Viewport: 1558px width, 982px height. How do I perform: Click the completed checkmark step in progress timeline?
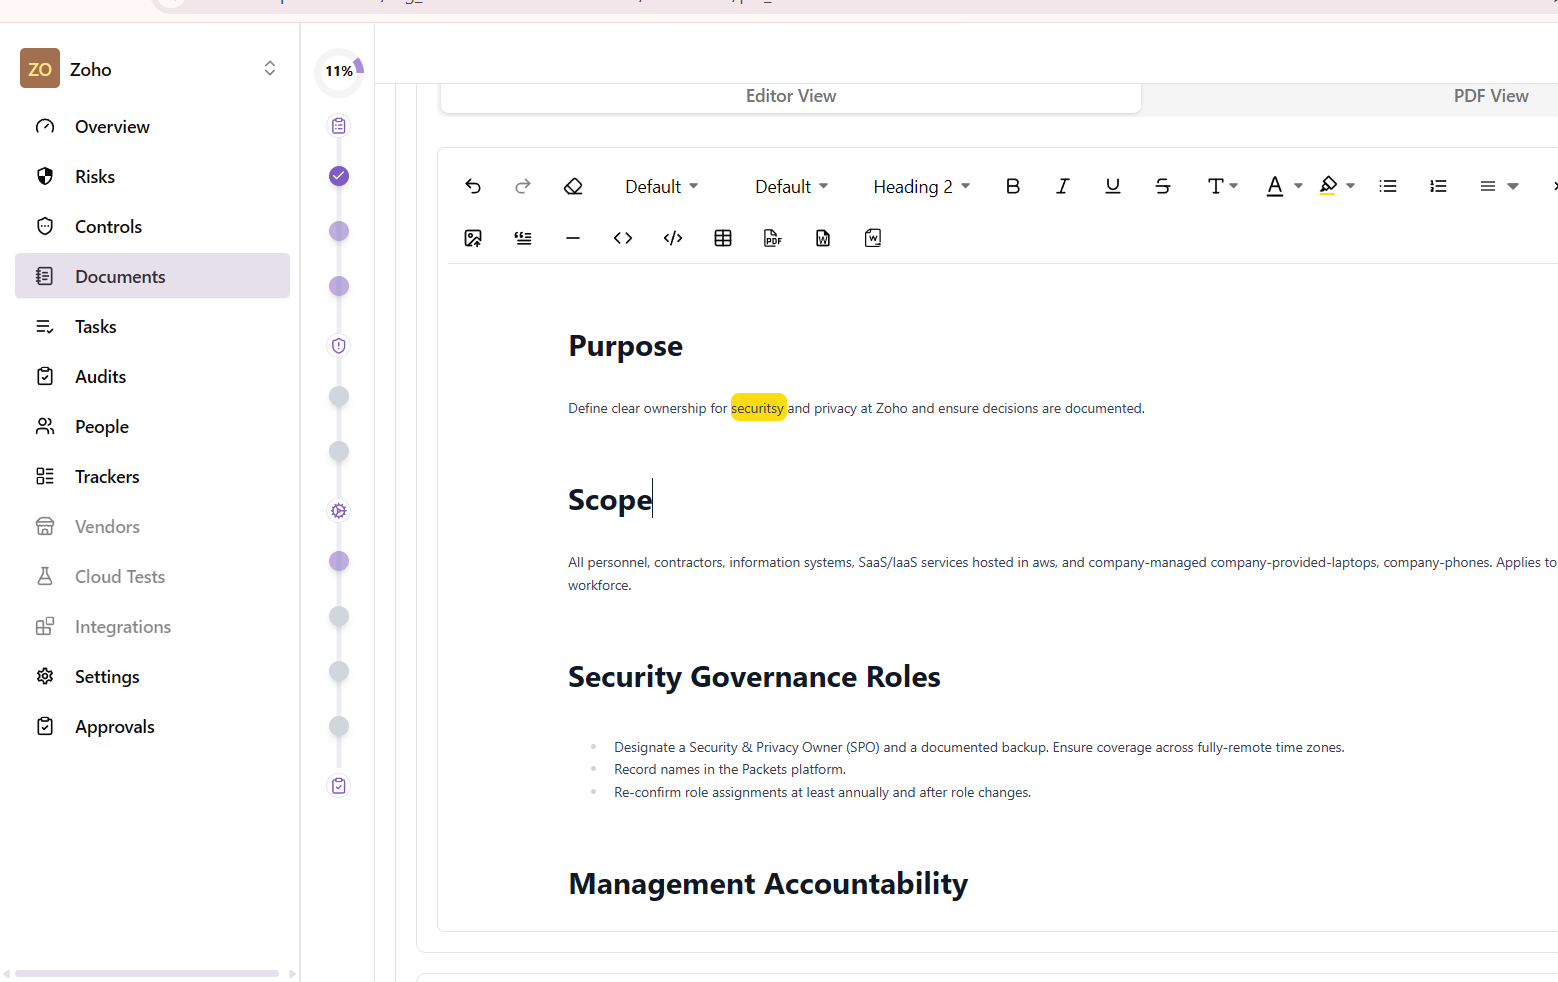coord(339,176)
